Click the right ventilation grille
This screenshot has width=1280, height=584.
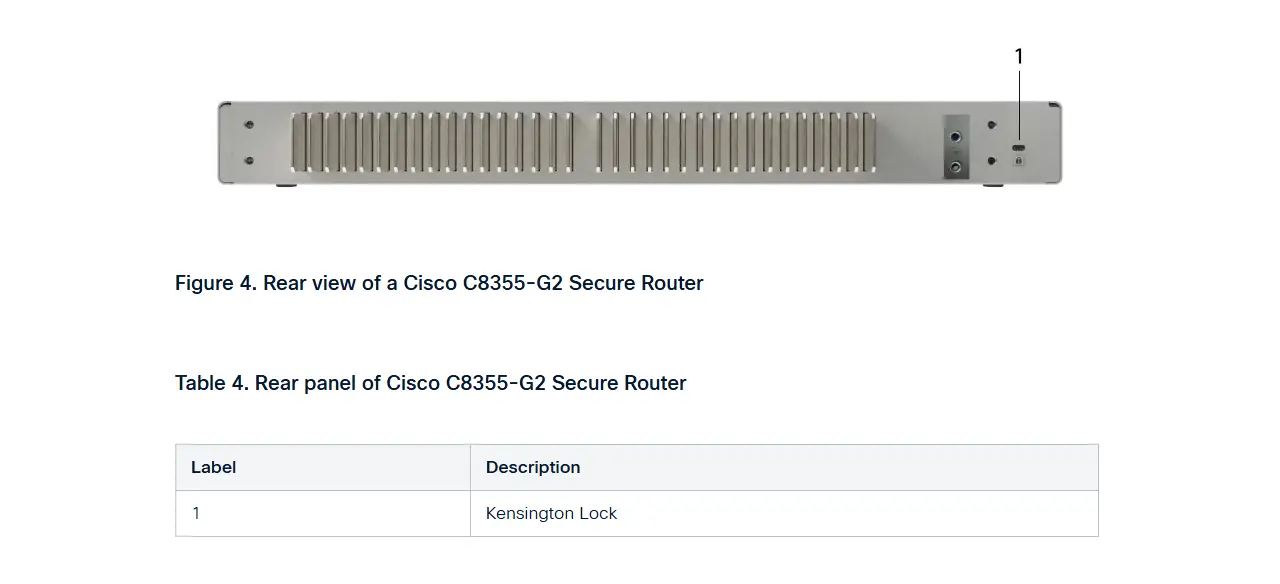click(x=735, y=141)
